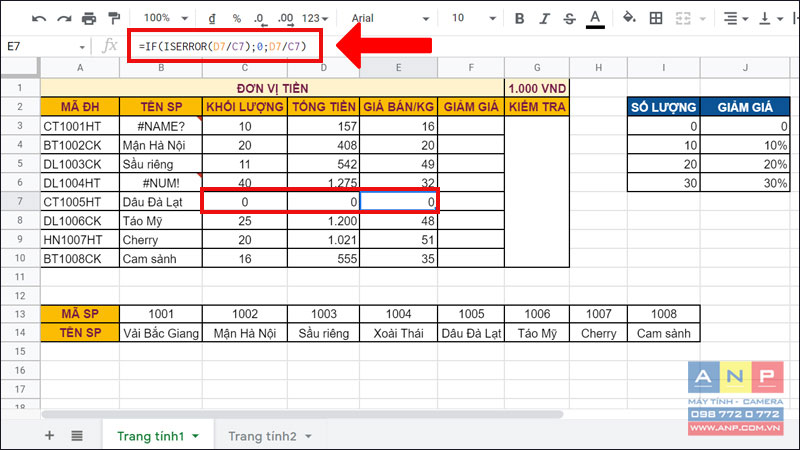Screen dimensions: 800x450
Task: Open the font size 10 dropdown
Action: (473, 18)
